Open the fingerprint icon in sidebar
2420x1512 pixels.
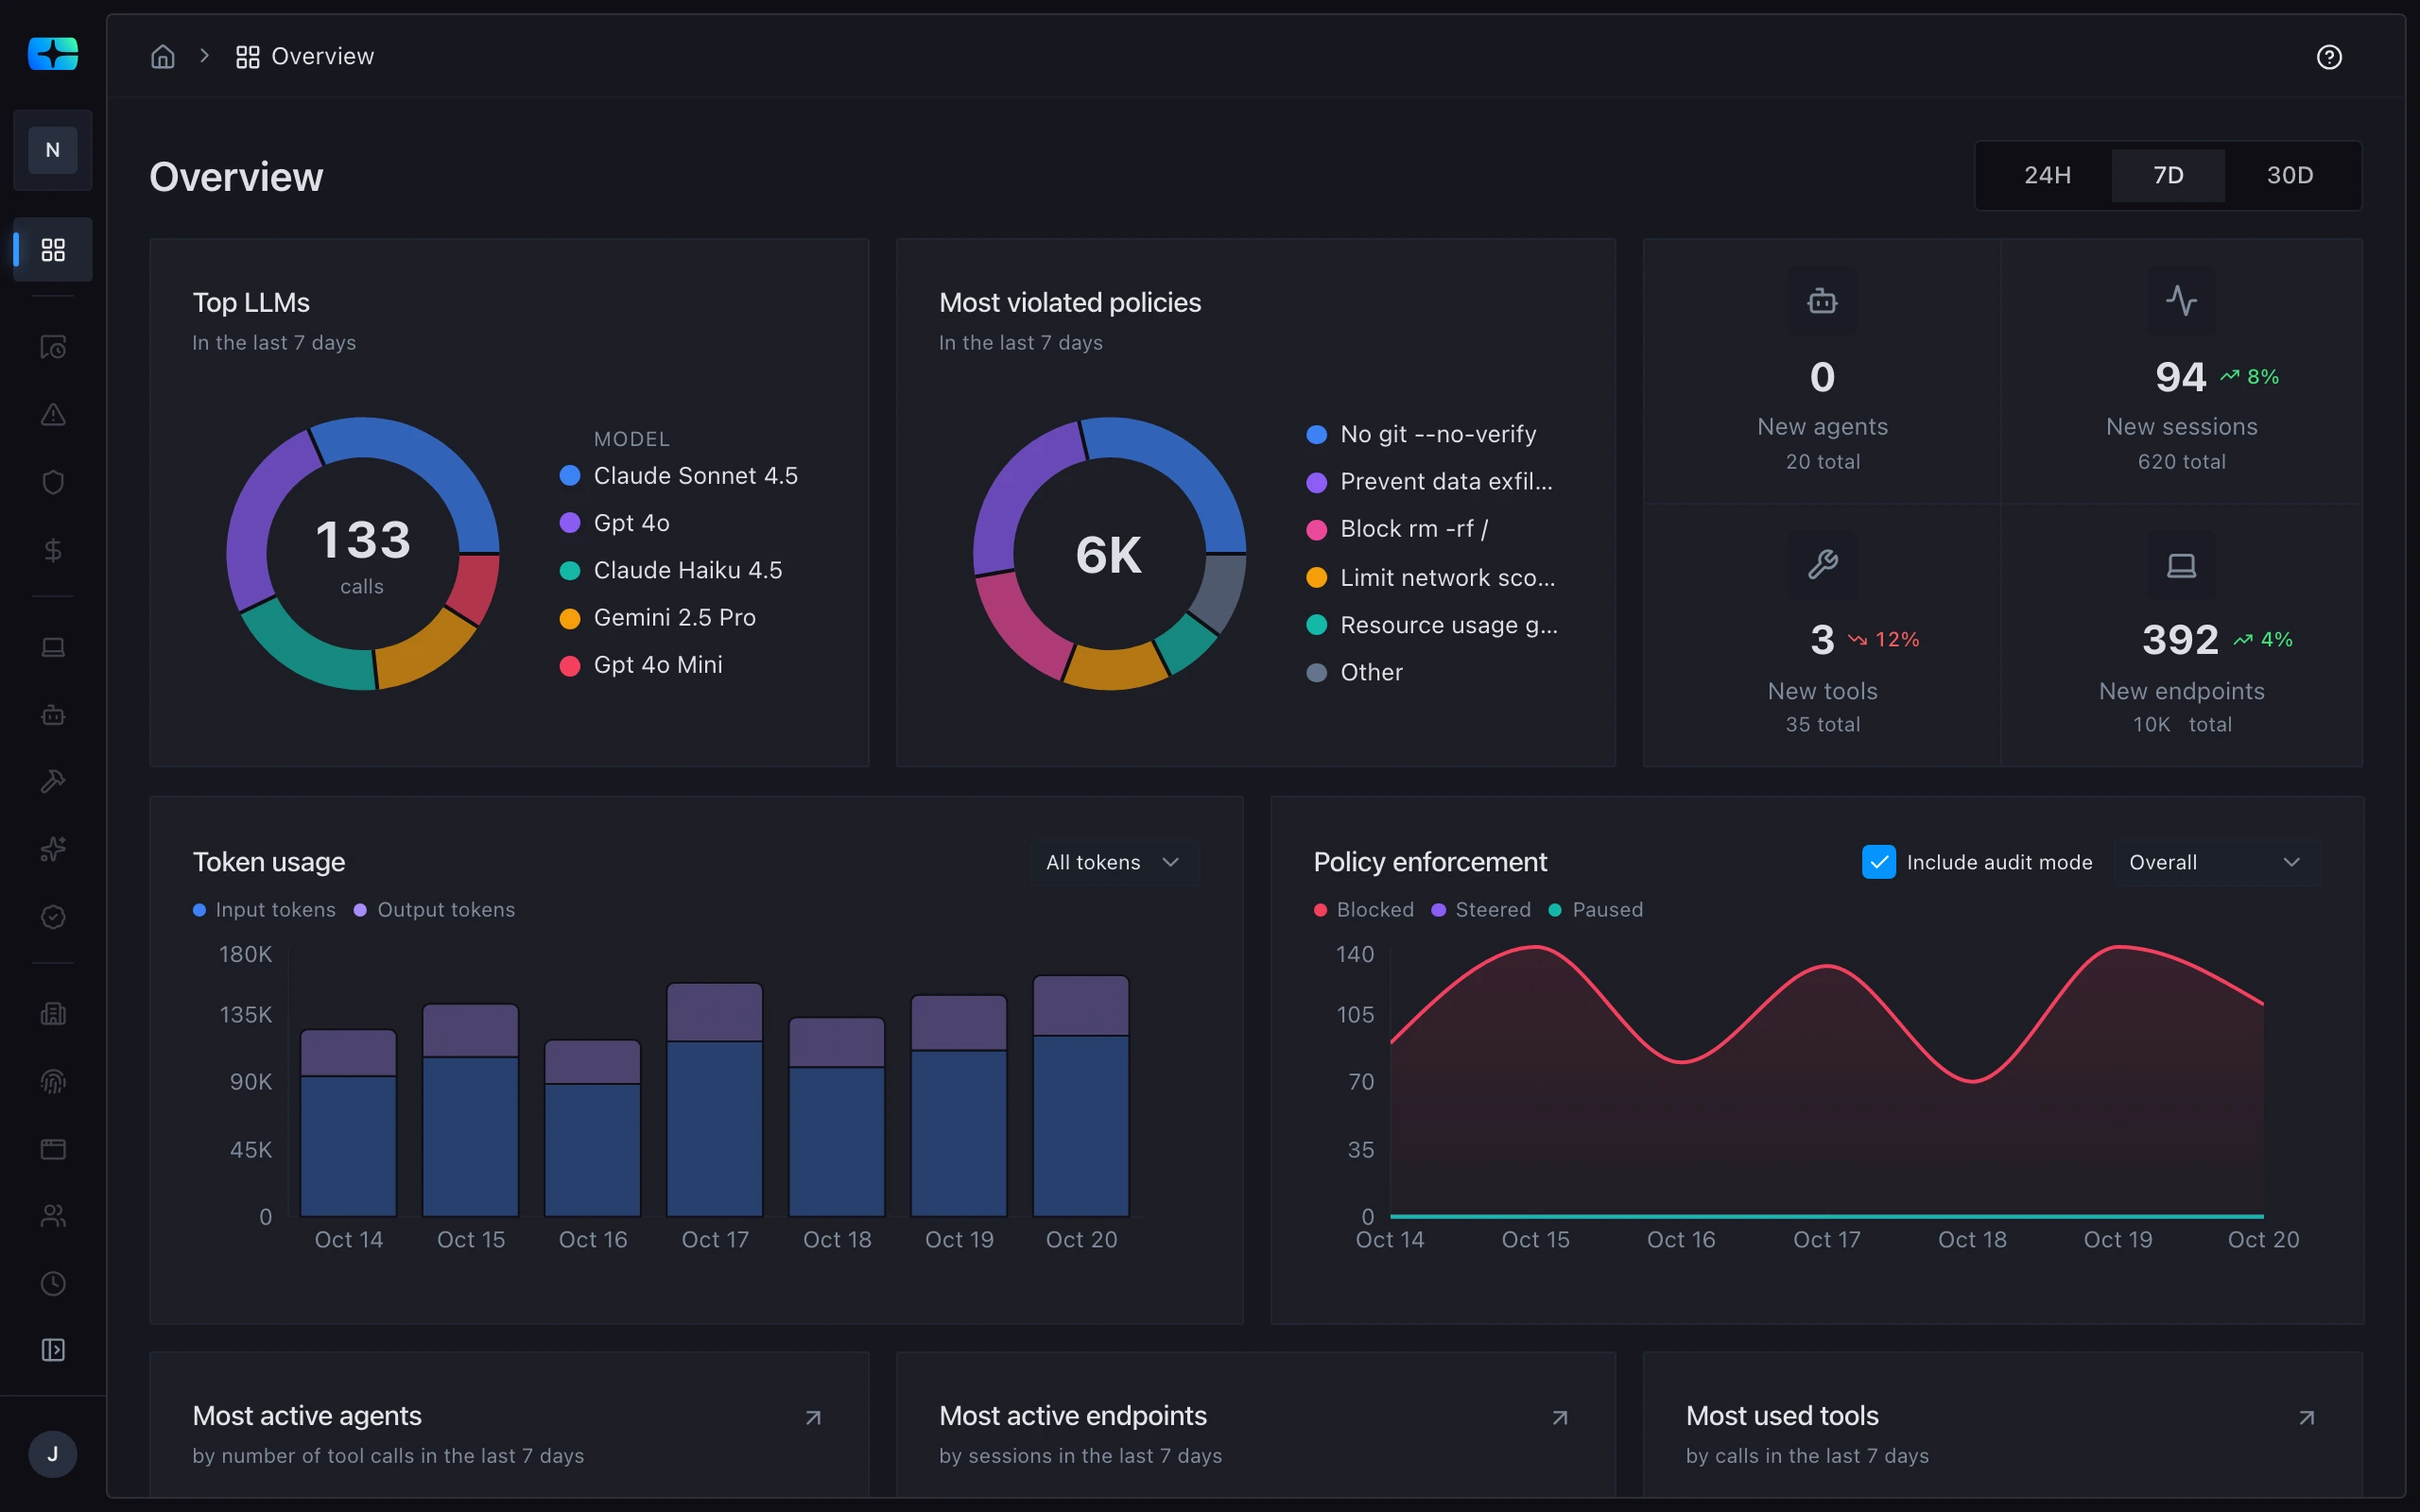pyautogui.click(x=53, y=1081)
